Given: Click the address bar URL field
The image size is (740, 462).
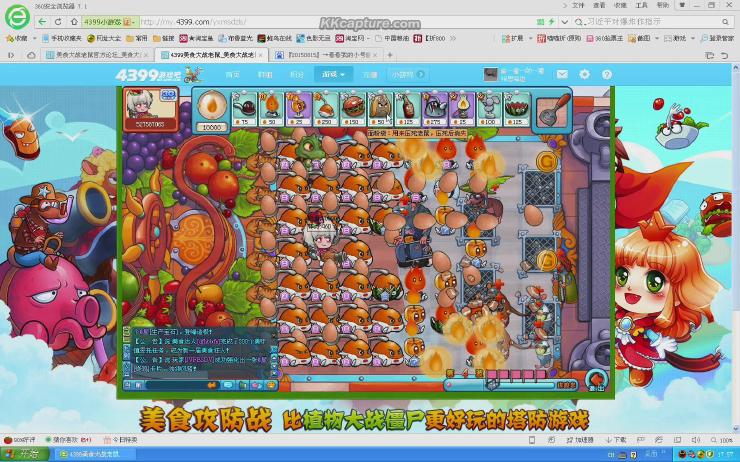Looking at the screenshot, I should (335, 22).
